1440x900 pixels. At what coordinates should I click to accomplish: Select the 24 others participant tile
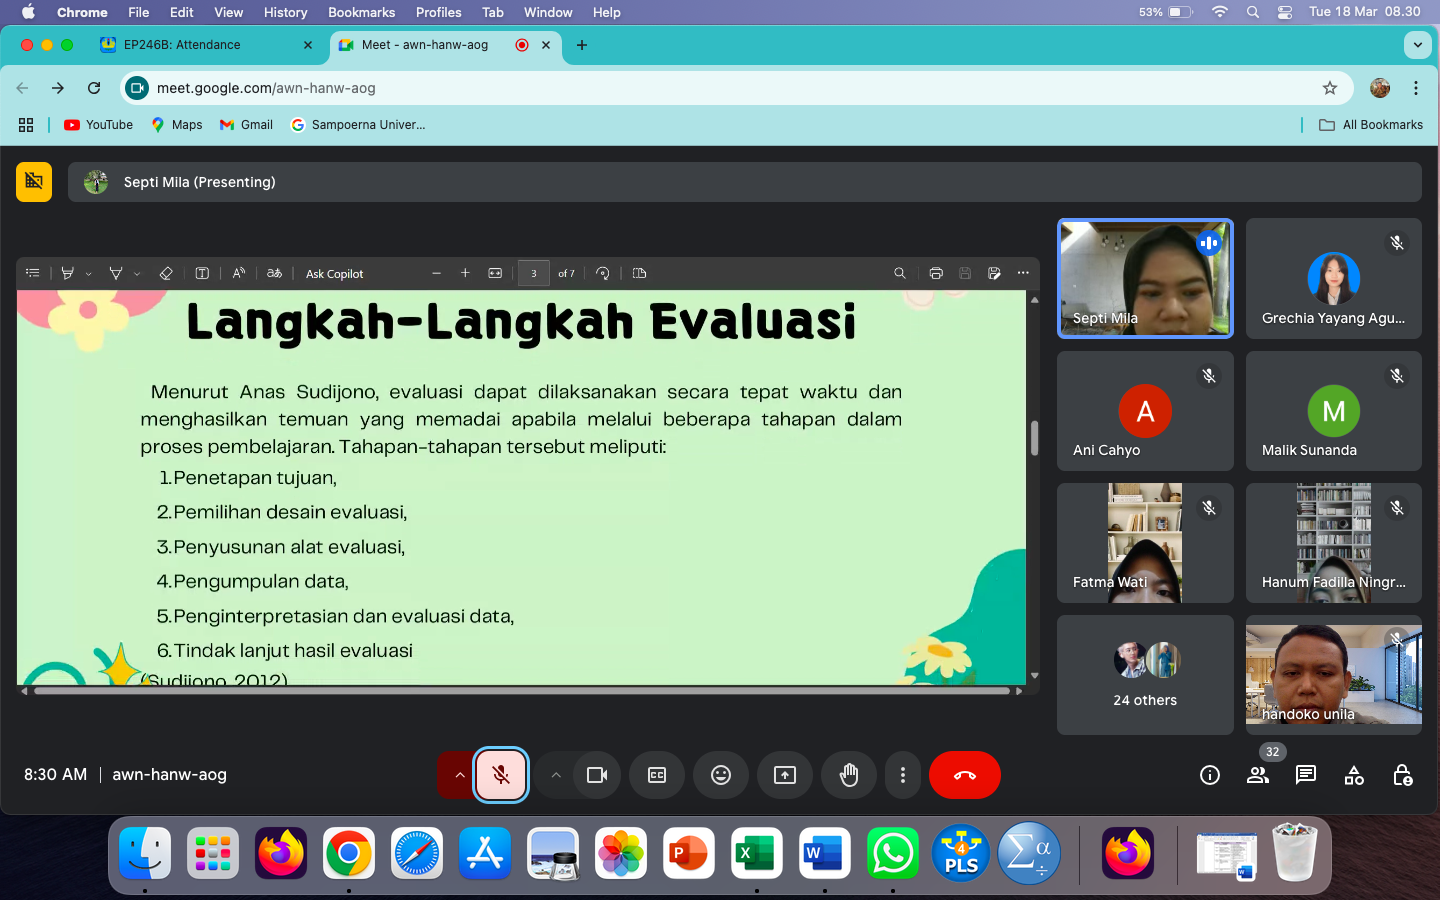click(x=1145, y=675)
